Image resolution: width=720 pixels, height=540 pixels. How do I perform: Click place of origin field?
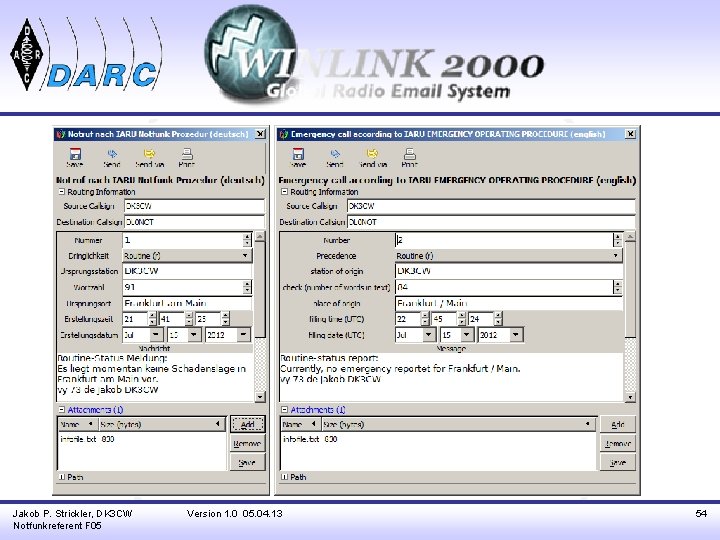[x=509, y=303]
